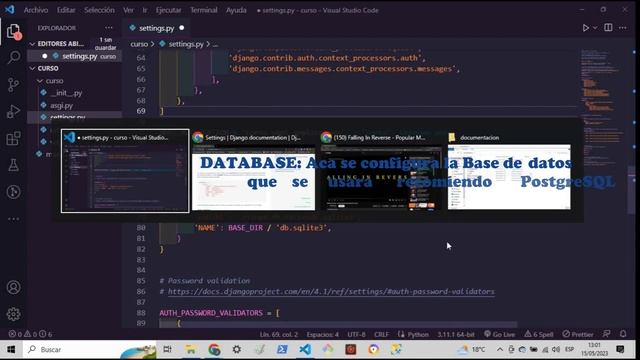Open the Manage gear icon
Viewport: 640px width, 360px height.
13,314
